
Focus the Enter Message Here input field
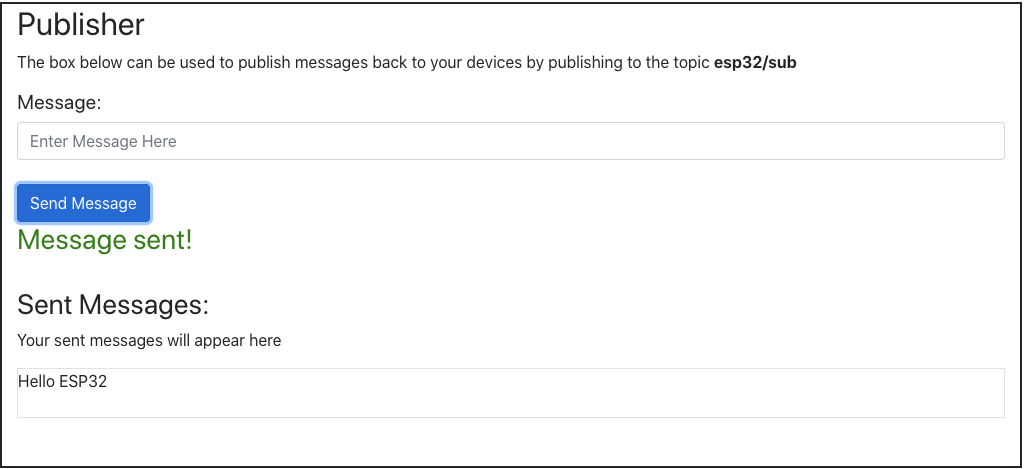pos(511,141)
